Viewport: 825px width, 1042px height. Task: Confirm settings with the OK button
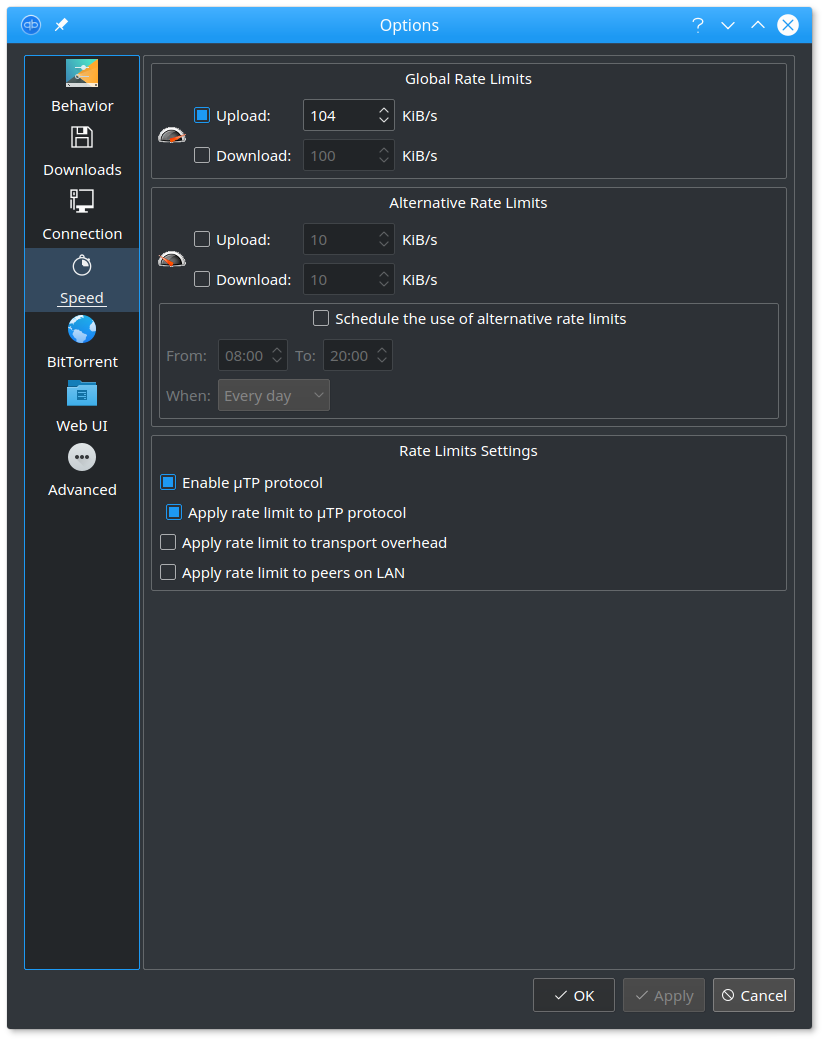tap(574, 995)
